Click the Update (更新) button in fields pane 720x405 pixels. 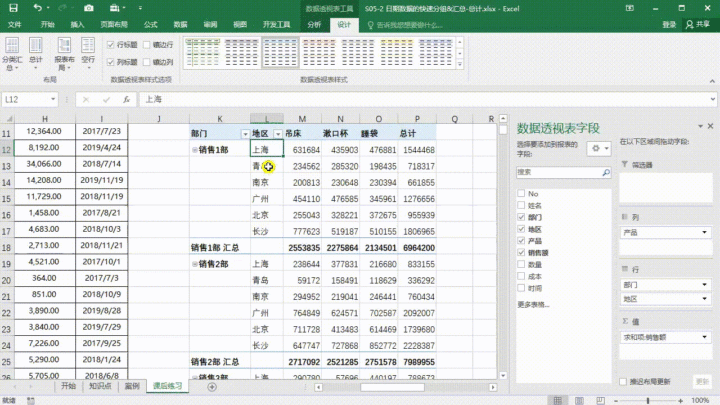[x=702, y=382]
